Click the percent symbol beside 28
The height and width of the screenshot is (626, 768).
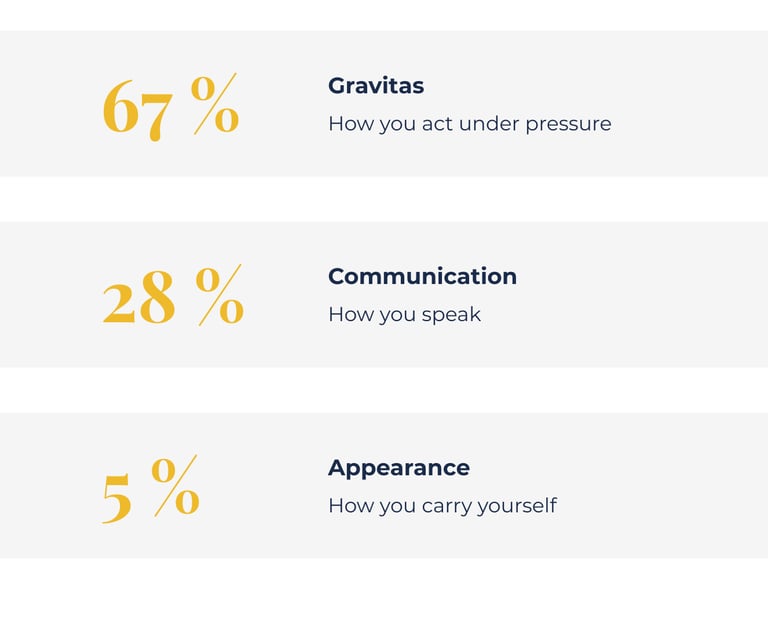219,295
